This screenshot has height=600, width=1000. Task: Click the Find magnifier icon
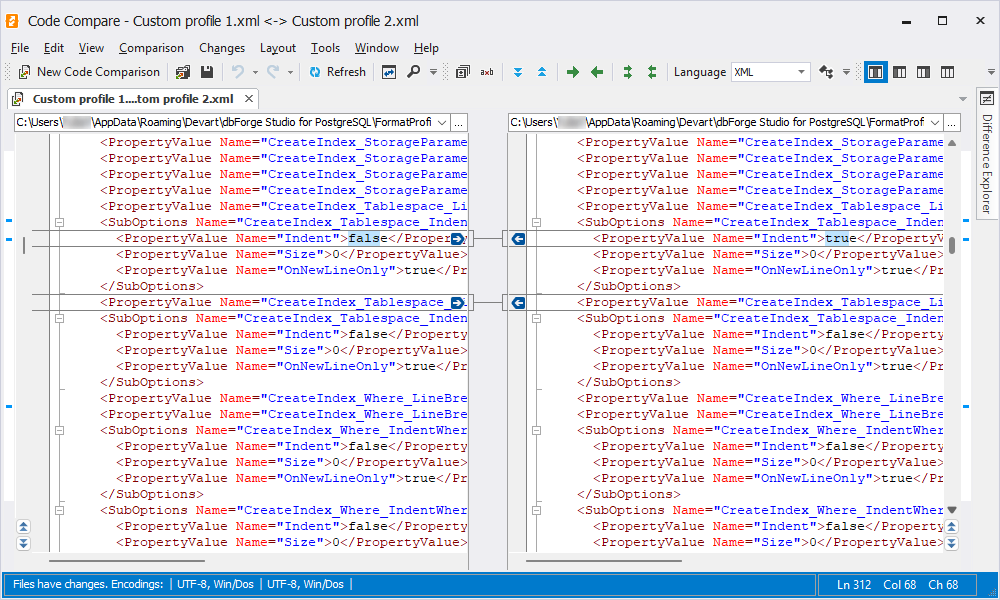pyautogui.click(x=413, y=72)
